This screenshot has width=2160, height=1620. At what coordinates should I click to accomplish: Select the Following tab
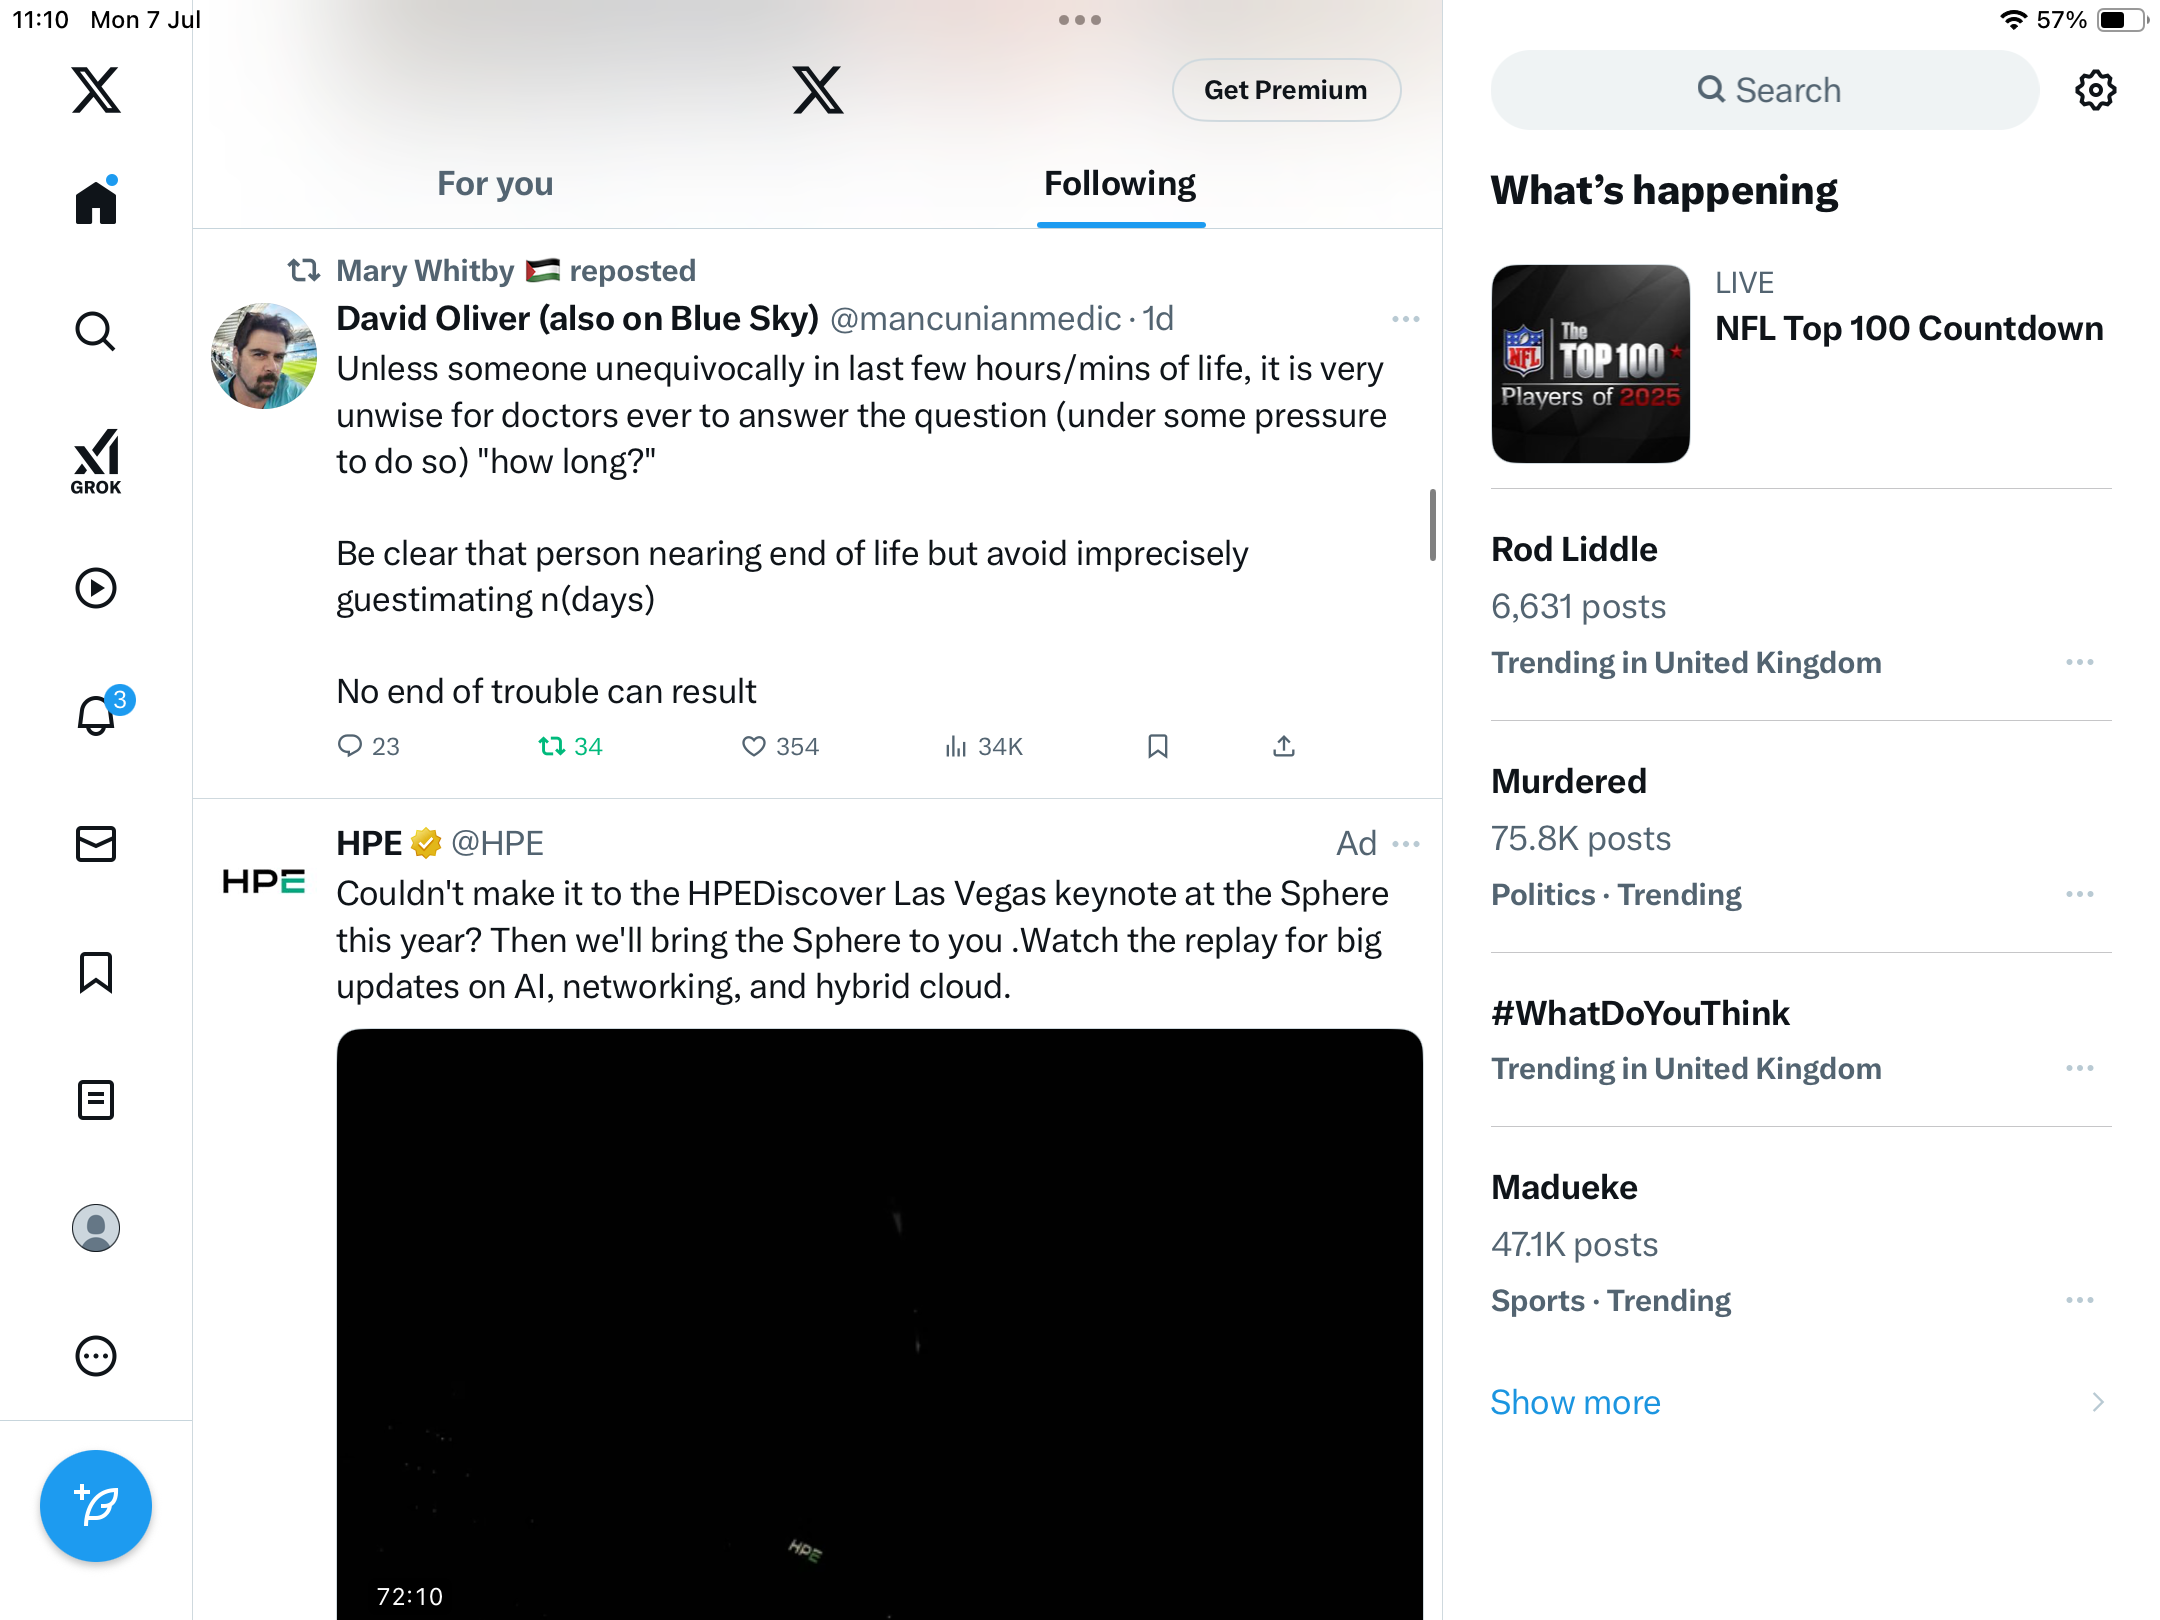pyautogui.click(x=1120, y=183)
